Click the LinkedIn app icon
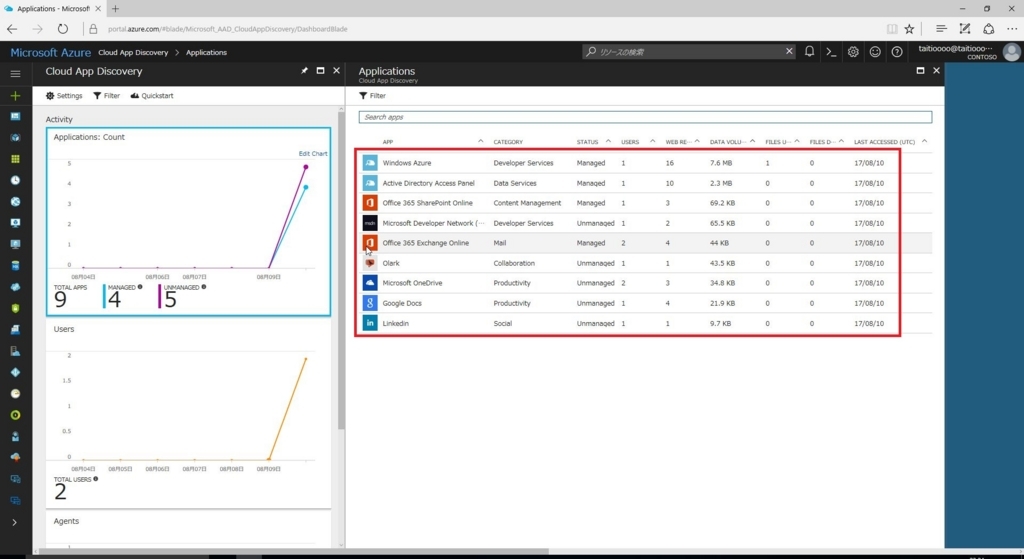 click(x=370, y=323)
